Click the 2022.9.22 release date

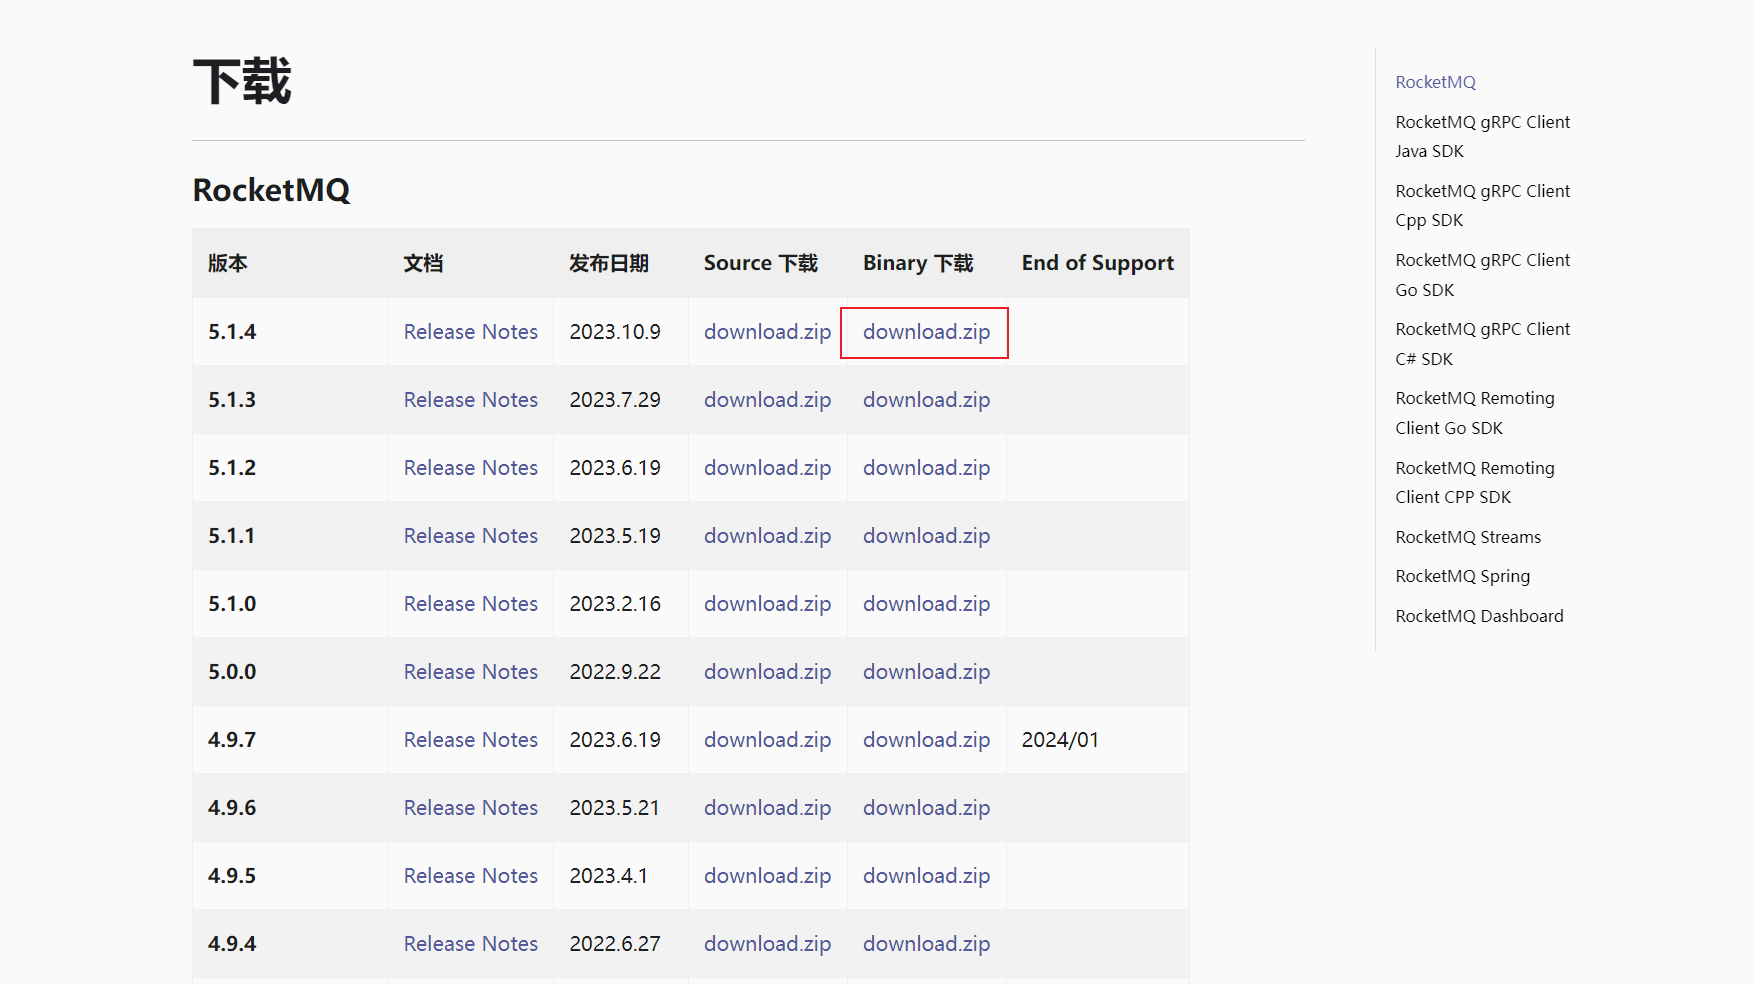(615, 672)
